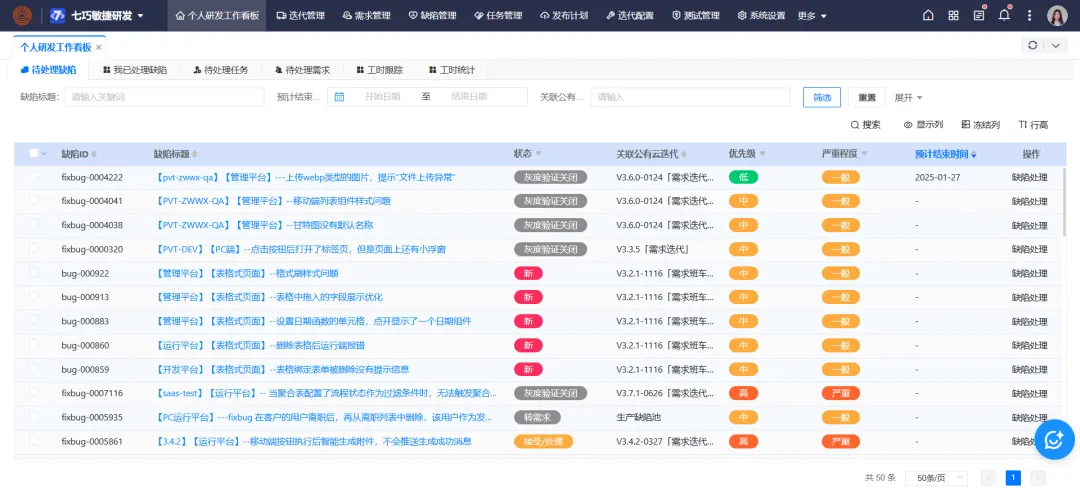Image resolution: width=1080 pixels, height=494 pixels.
Task: Toggle the select-all checkbox in table header
Action: pos(34,154)
